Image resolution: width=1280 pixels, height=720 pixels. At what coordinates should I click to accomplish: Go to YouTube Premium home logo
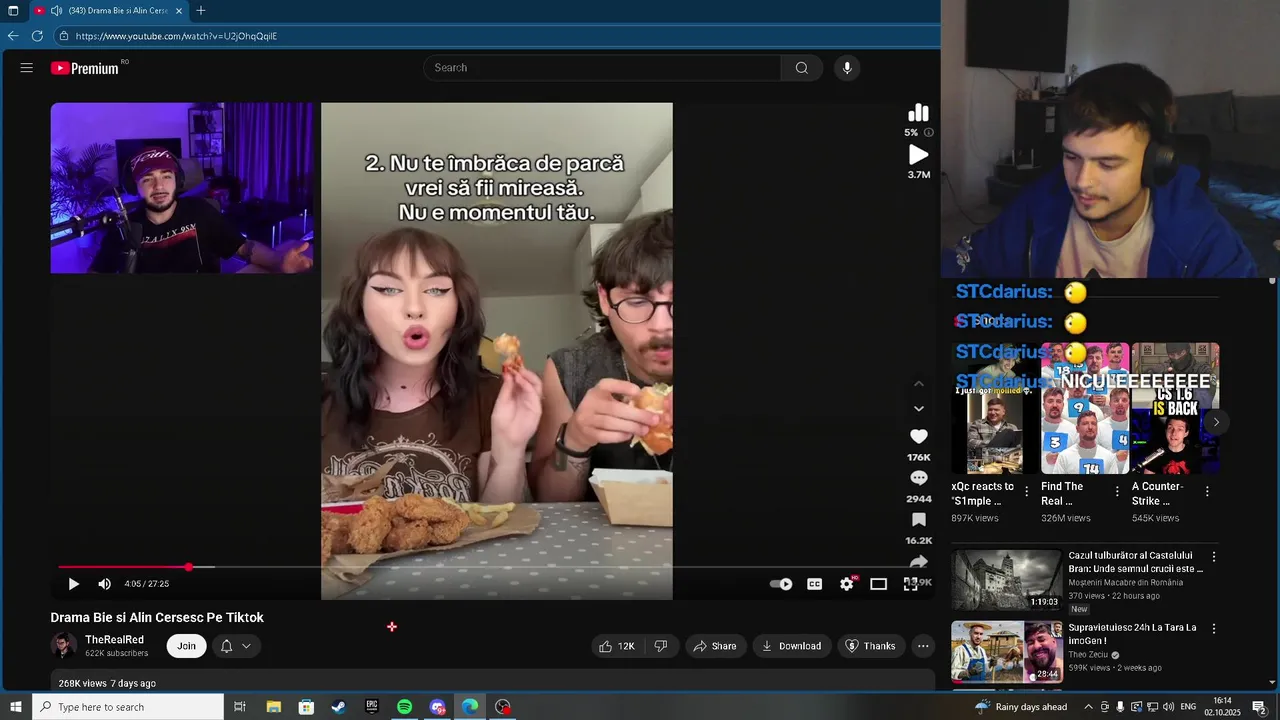(85, 68)
